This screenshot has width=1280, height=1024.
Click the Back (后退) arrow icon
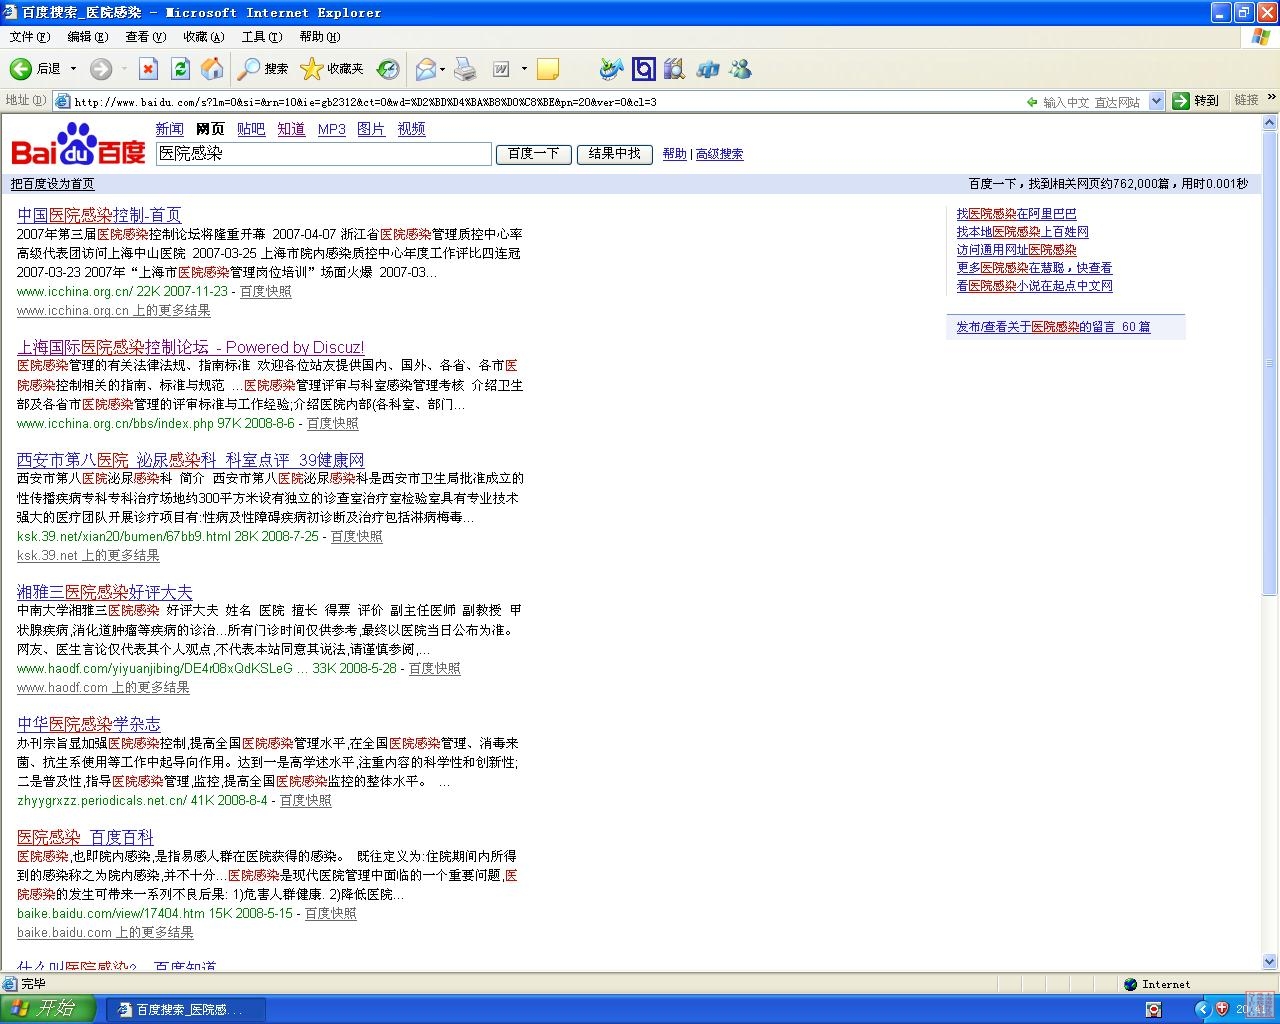[20, 69]
